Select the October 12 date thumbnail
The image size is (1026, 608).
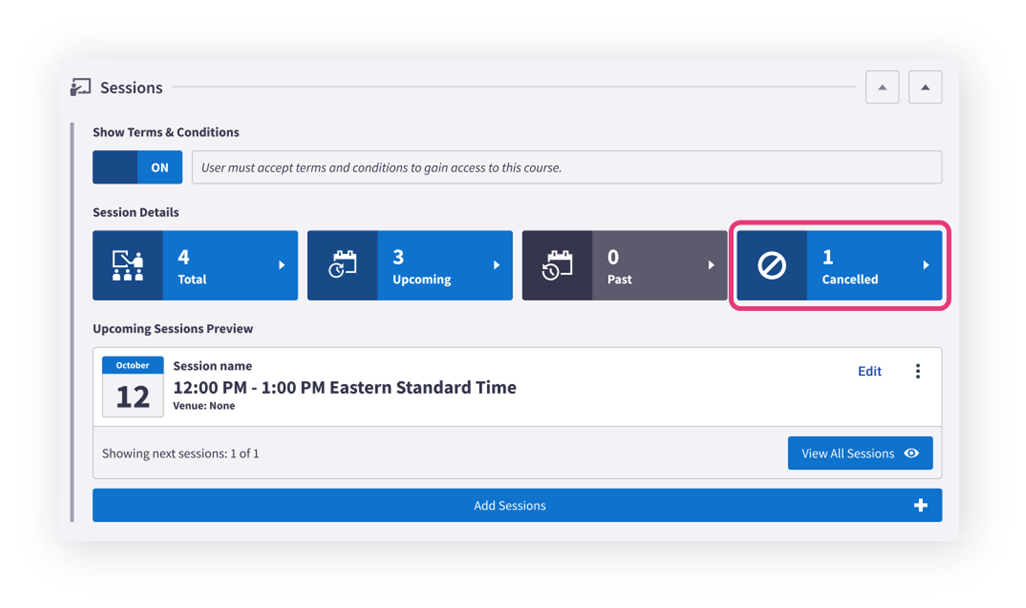pos(133,387)
